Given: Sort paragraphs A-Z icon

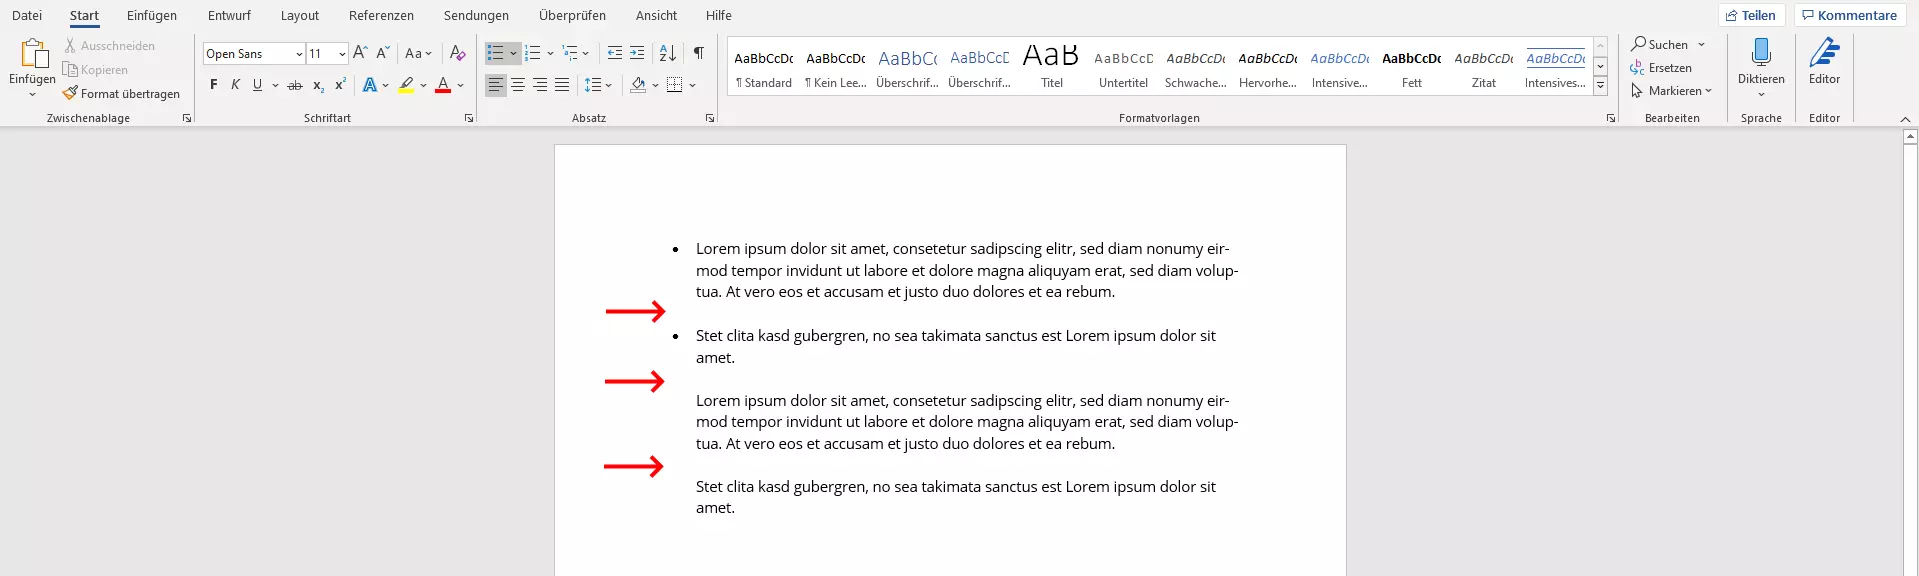Looking at the screenshot, I should (668, 53).
